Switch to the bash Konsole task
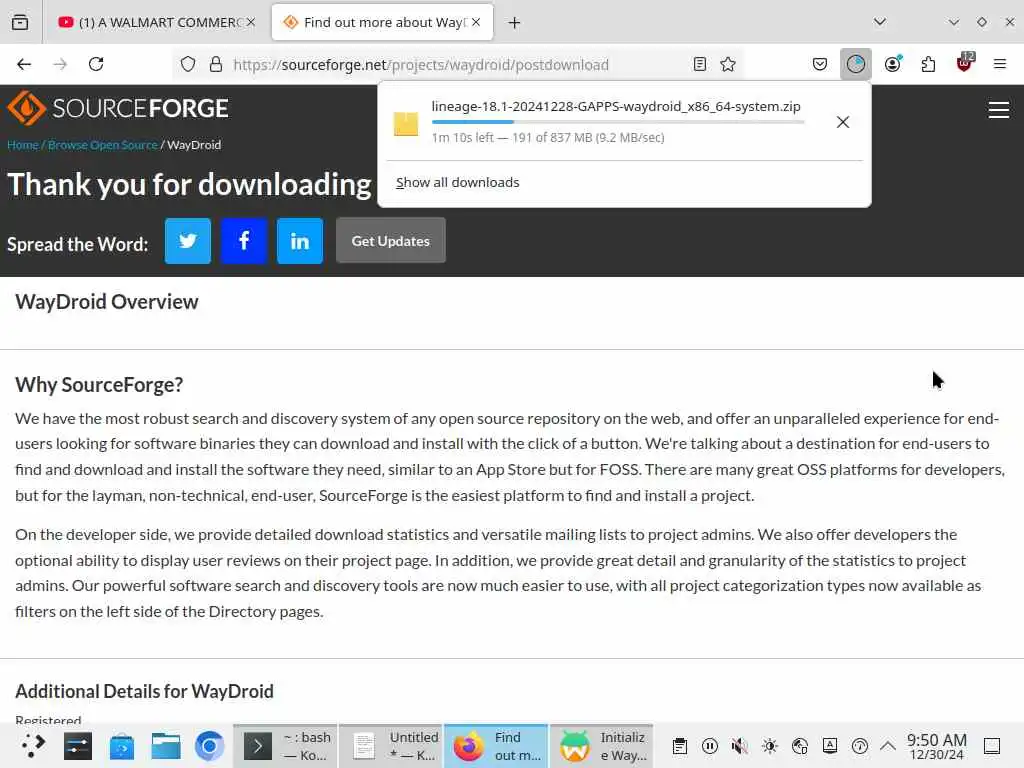The image size is (1024, 768). pyautogui.click(x=285, y=746)
